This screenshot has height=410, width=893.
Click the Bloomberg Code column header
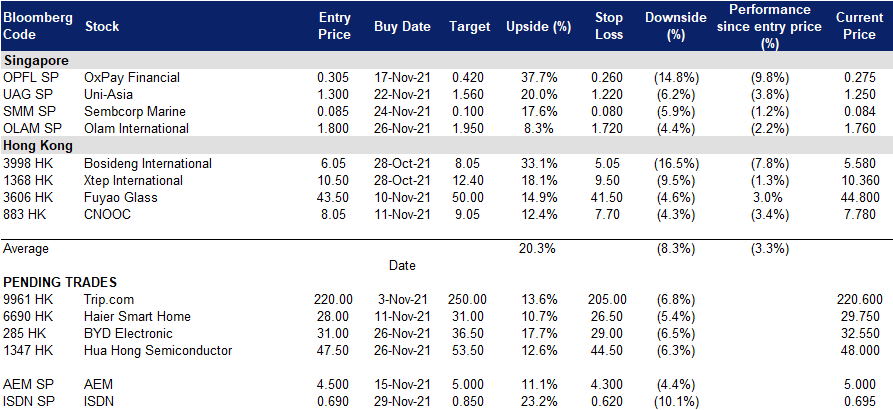tap(38, 26)
